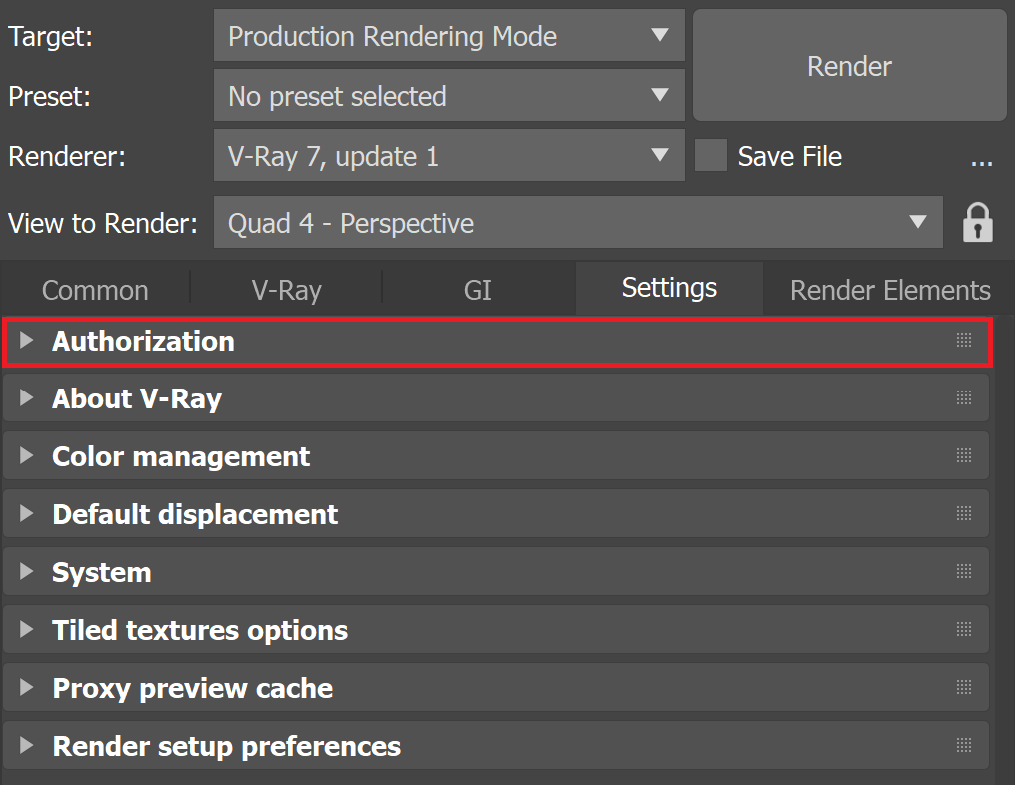Click the Render button
Image resolution: width=1015 pixels, height=785 pixels.
point(849,65)
